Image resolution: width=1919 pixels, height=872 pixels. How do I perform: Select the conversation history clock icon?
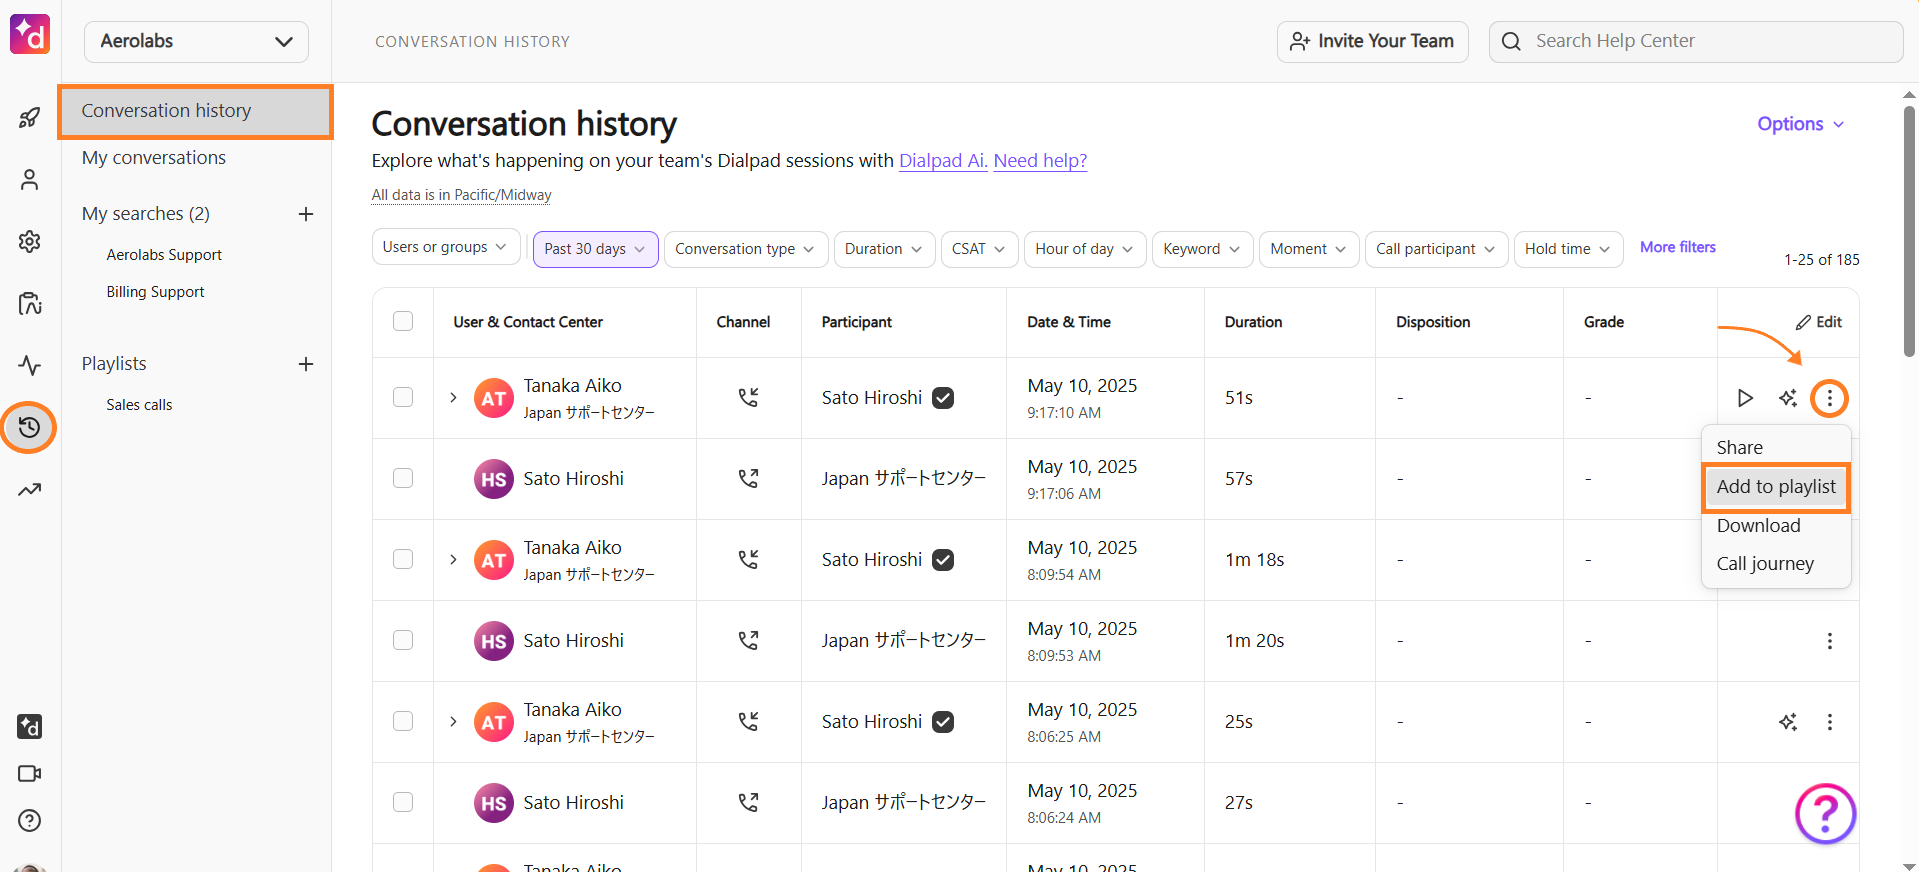tap(30, 427)
